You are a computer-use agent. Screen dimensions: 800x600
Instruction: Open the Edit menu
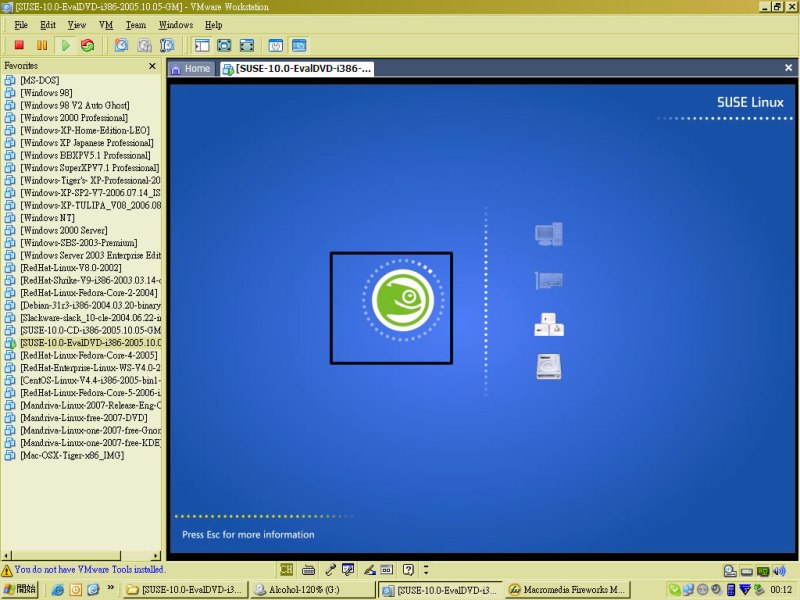click(x=47, y=25)
